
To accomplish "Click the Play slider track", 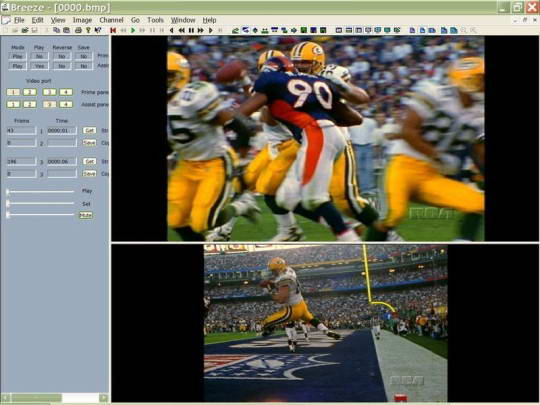I will pyautogui.click(x=41, y=191).
